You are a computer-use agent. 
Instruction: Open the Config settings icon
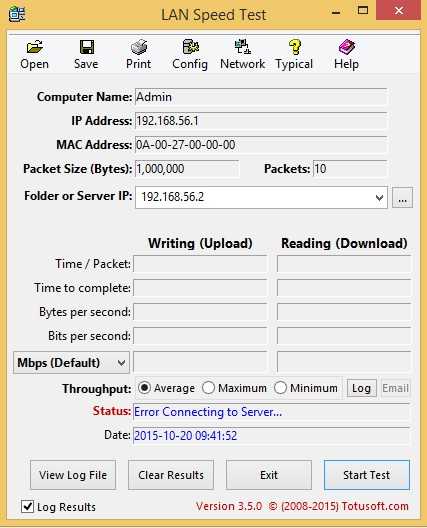click(190, 47)
